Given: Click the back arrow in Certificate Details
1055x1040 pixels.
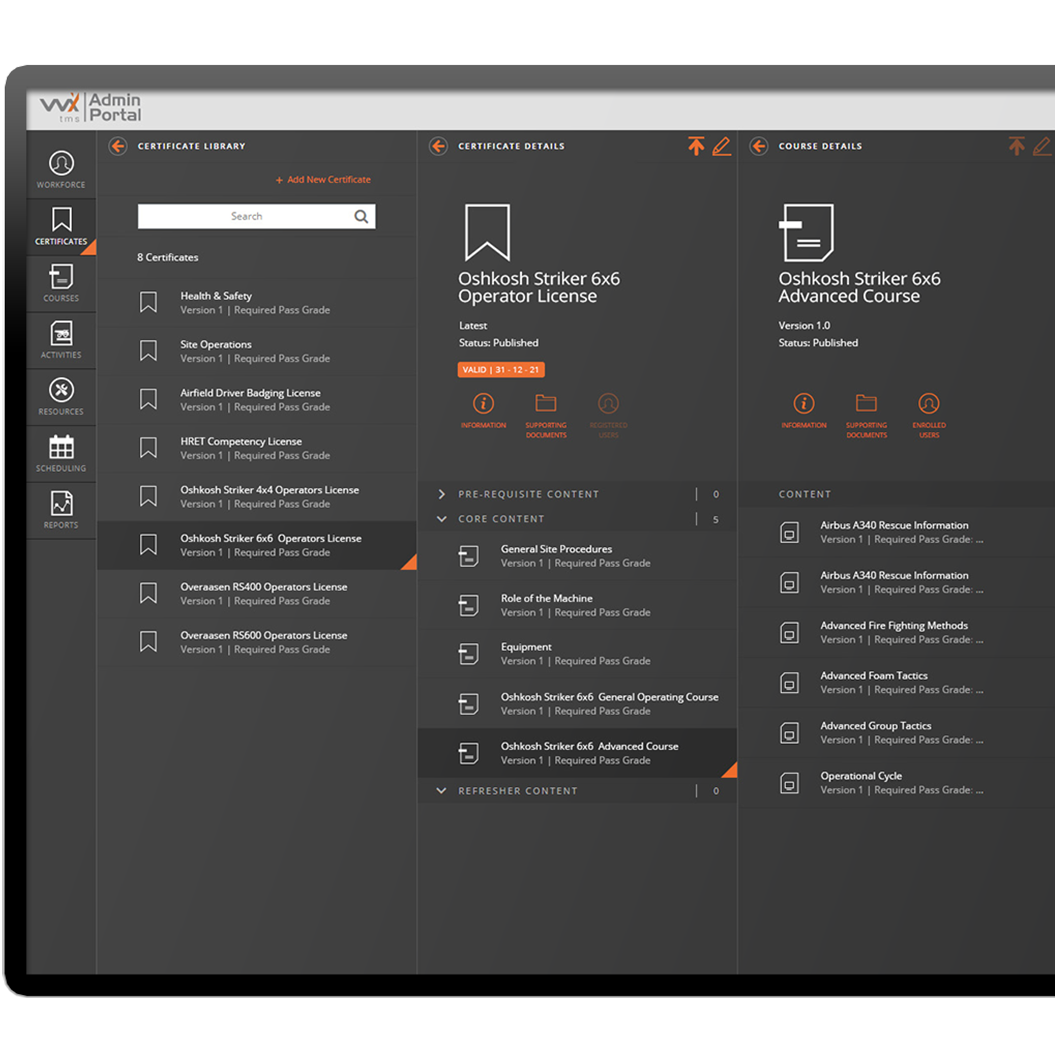Looking at the screenshot, I should pos(438,146).
